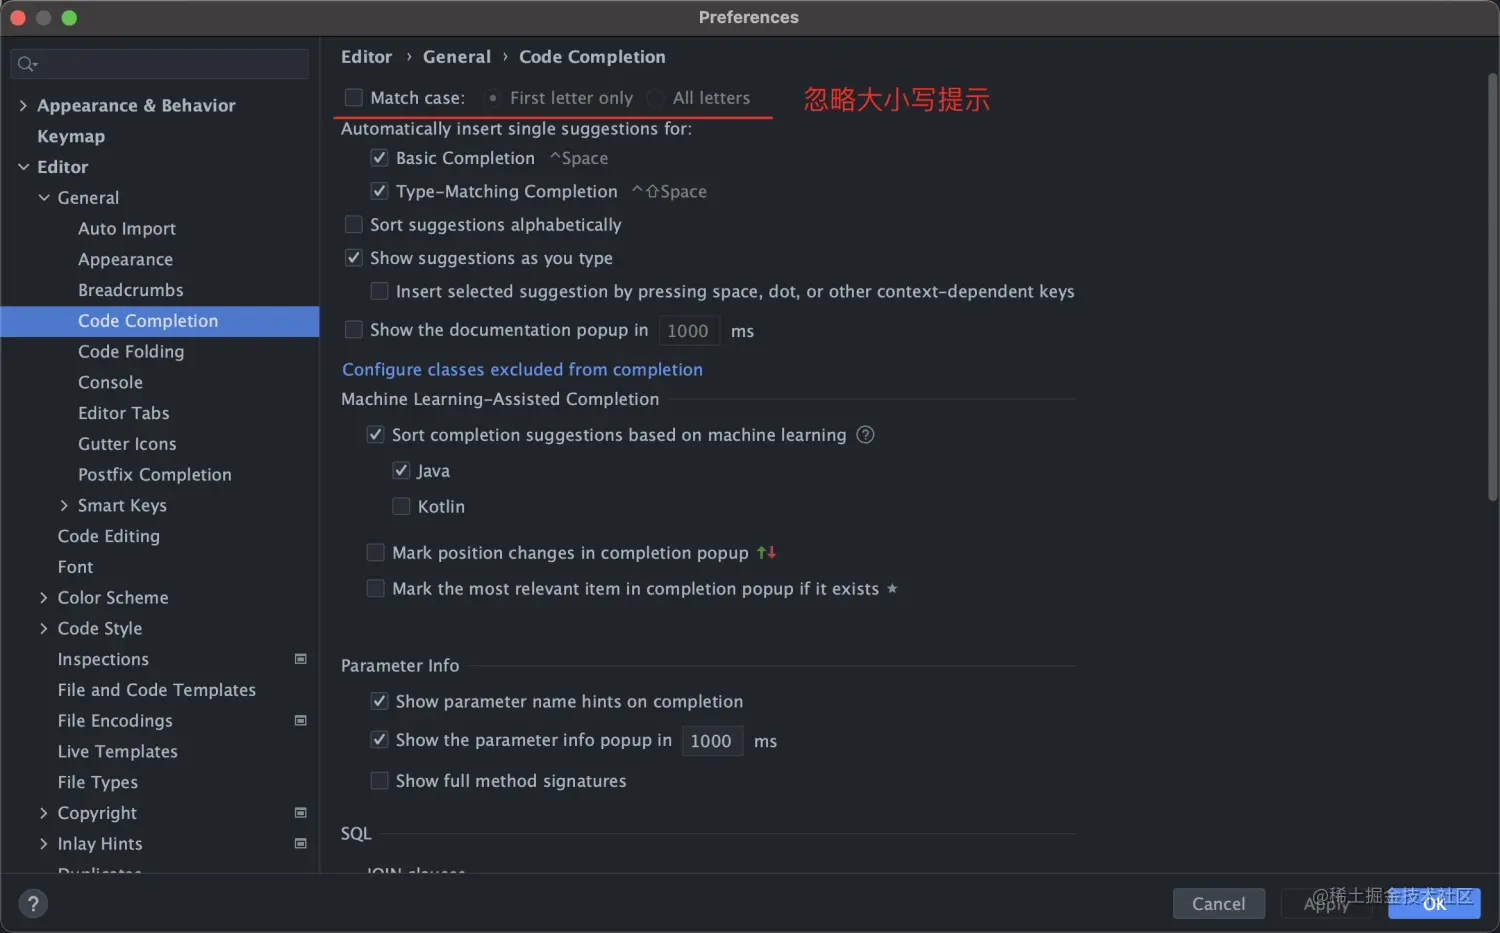Toggle Show the parameter info popup checkbox

click(379, 740)
